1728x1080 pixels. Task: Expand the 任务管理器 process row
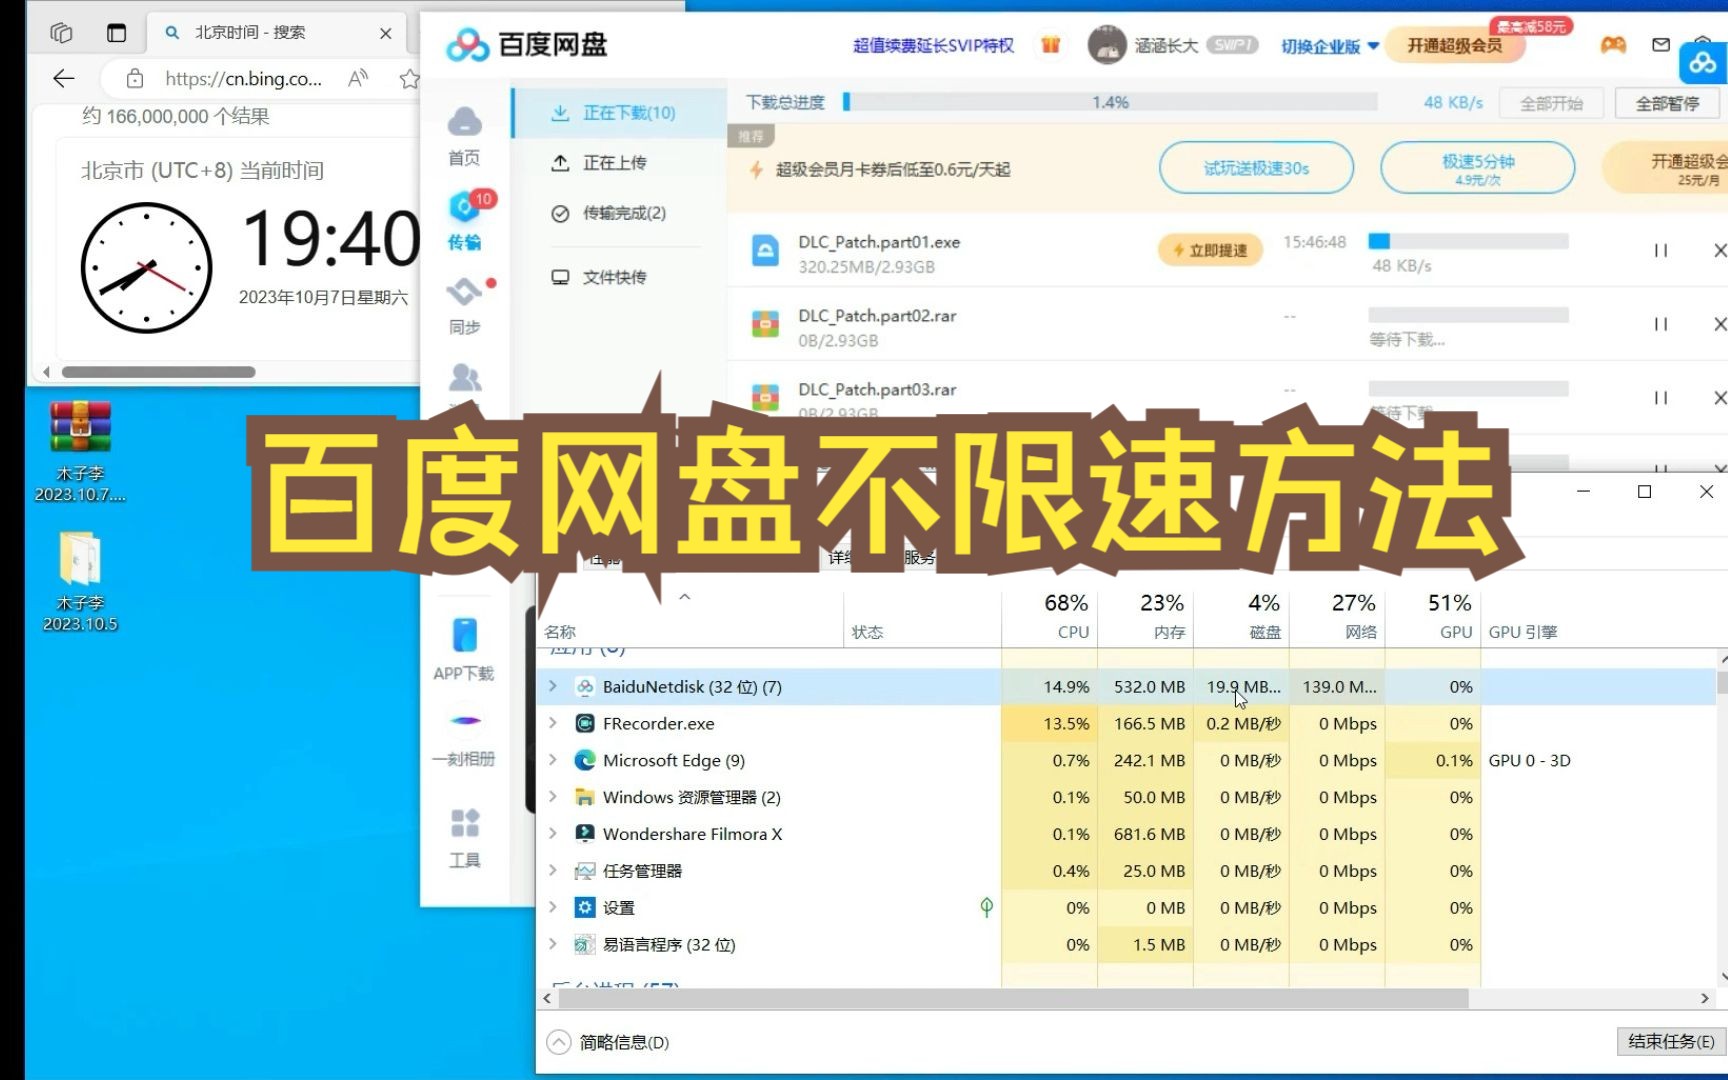tap(552, 871)
